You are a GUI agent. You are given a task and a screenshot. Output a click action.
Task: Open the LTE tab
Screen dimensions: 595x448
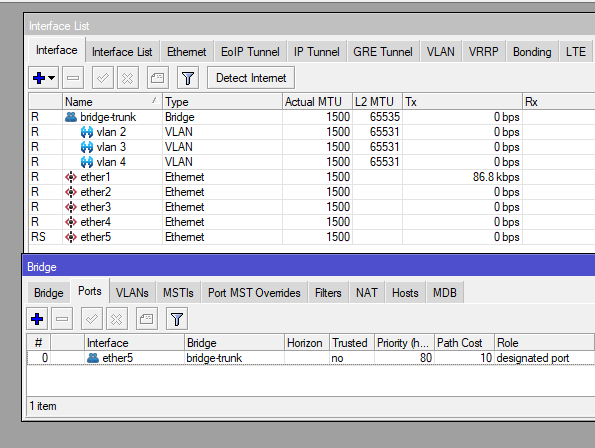point(575,52)
